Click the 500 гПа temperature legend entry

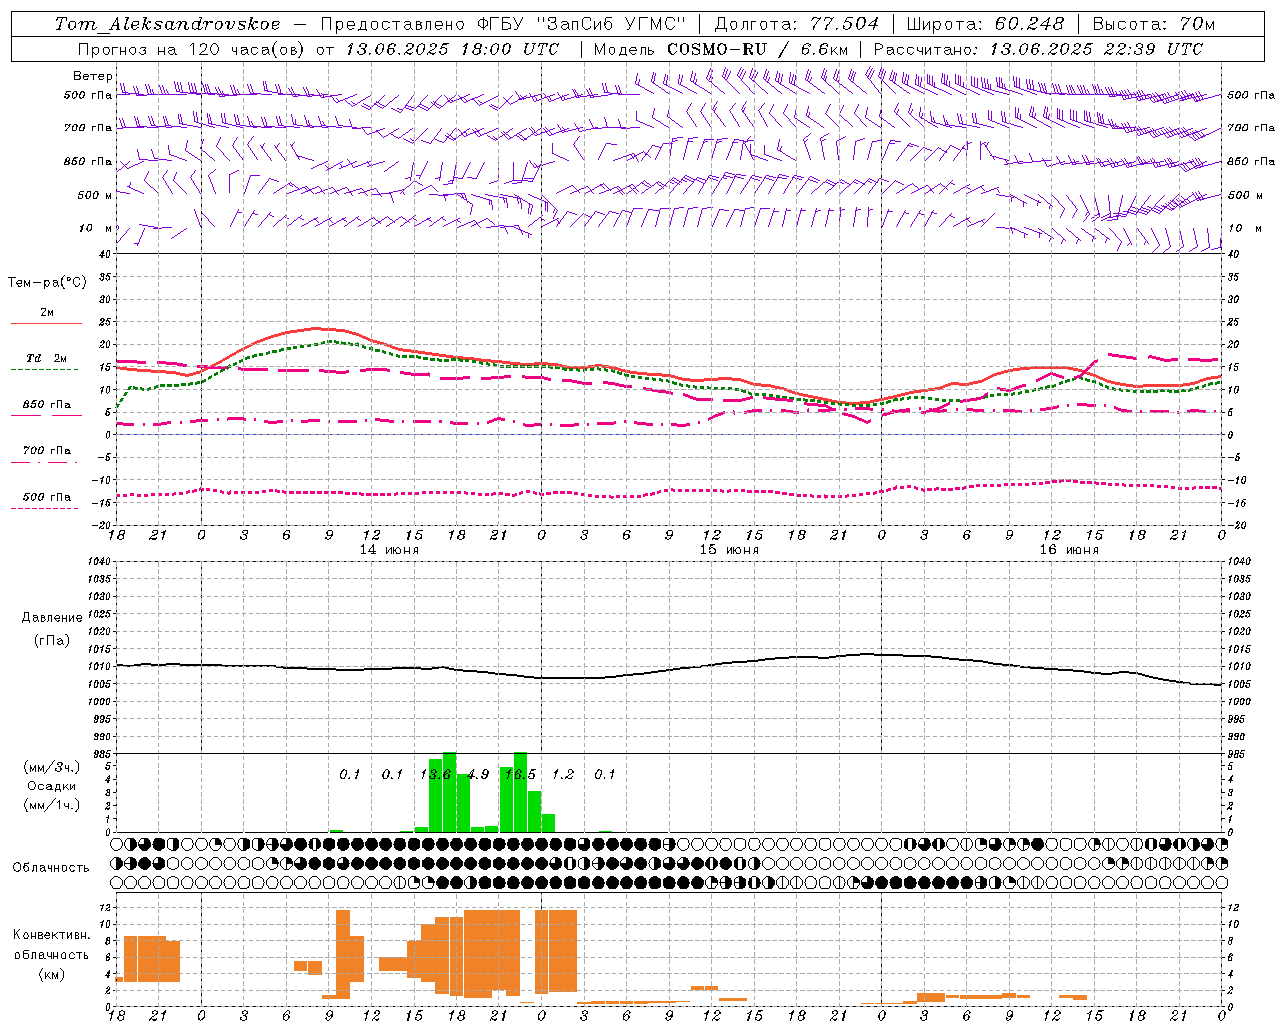click(47, 496)
